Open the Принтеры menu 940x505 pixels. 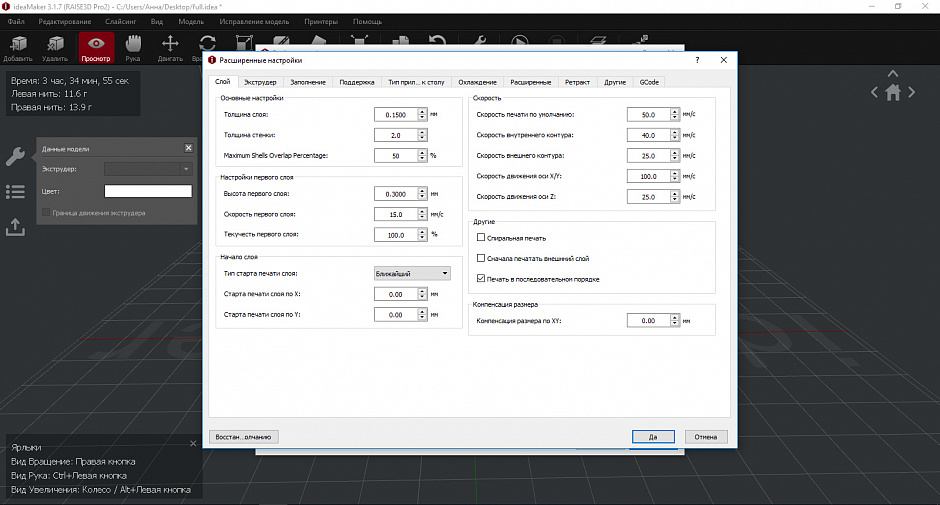tap(321, 22)
